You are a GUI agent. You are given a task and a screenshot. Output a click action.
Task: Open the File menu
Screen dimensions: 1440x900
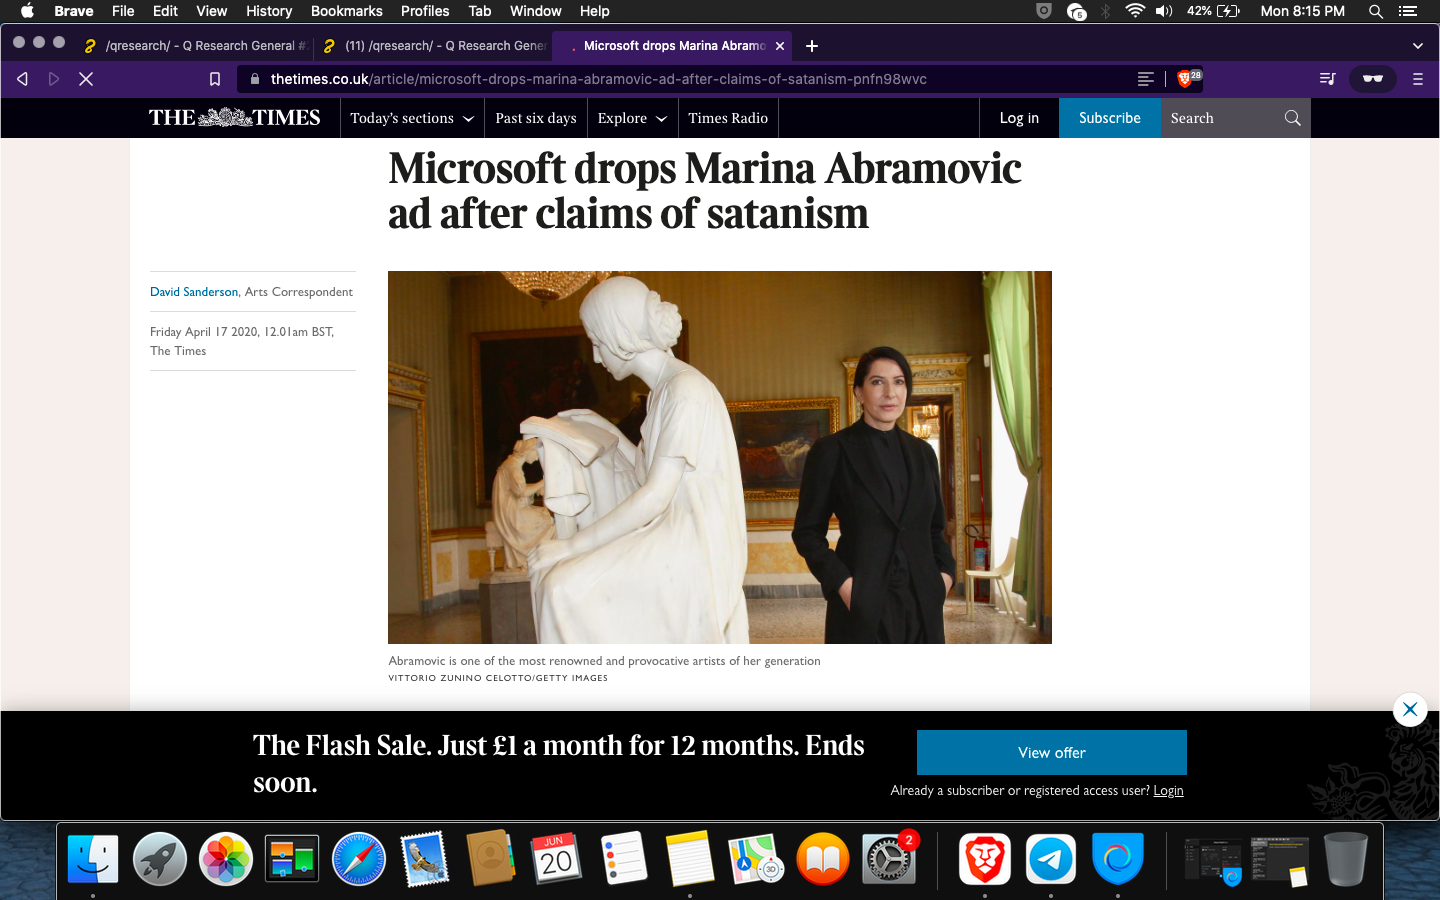point(123,11)
